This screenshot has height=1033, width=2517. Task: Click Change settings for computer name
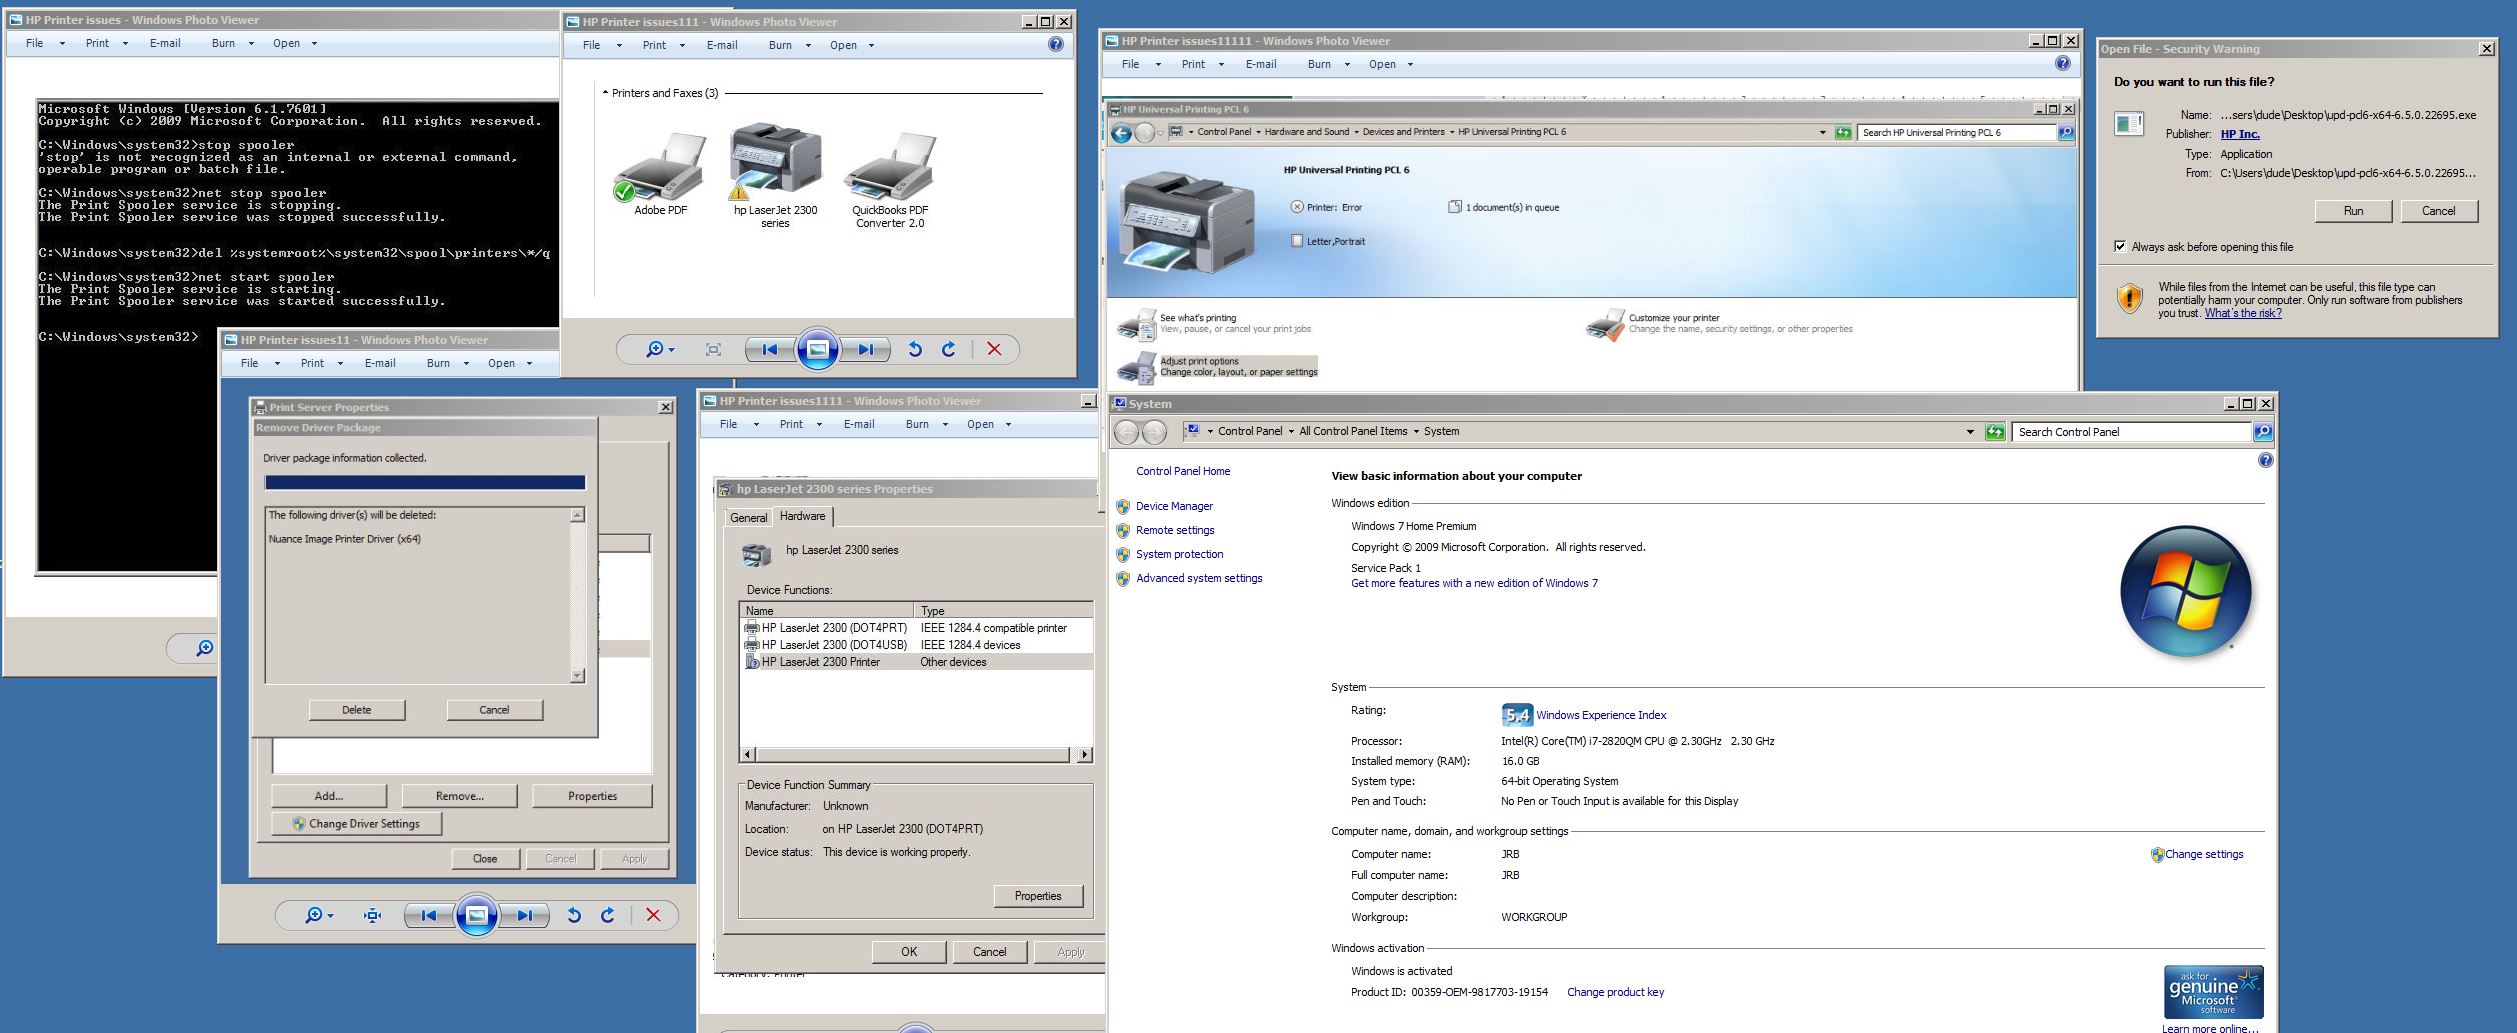point(2203,855)
